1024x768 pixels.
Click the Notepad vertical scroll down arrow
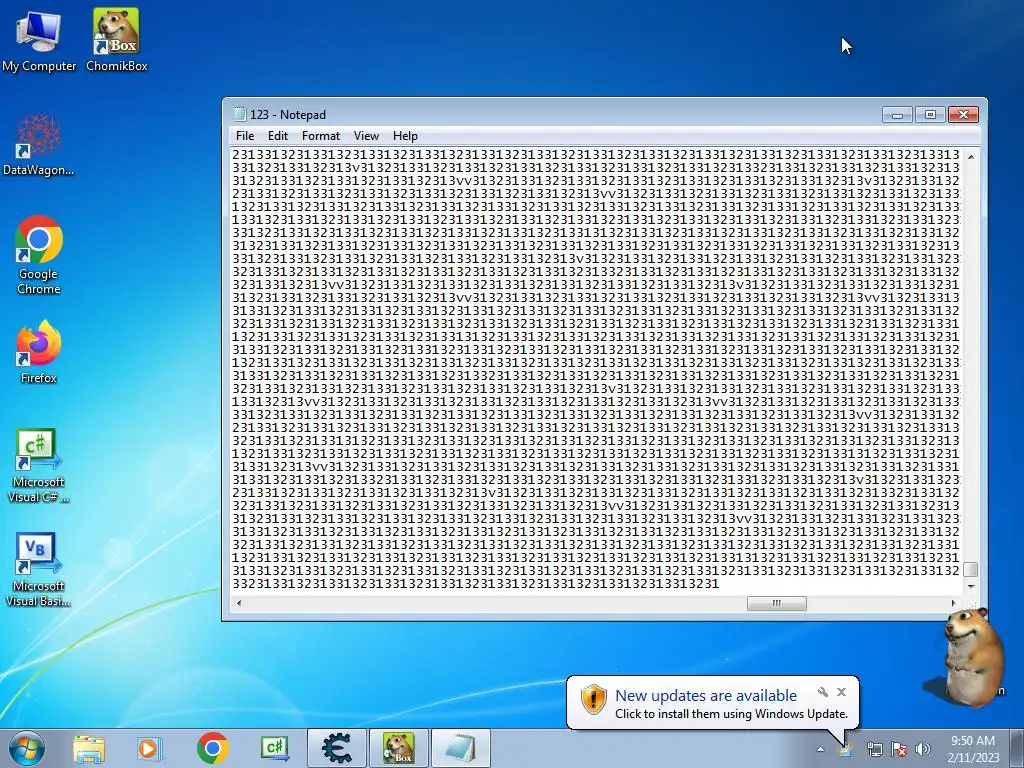click(971, 586)
